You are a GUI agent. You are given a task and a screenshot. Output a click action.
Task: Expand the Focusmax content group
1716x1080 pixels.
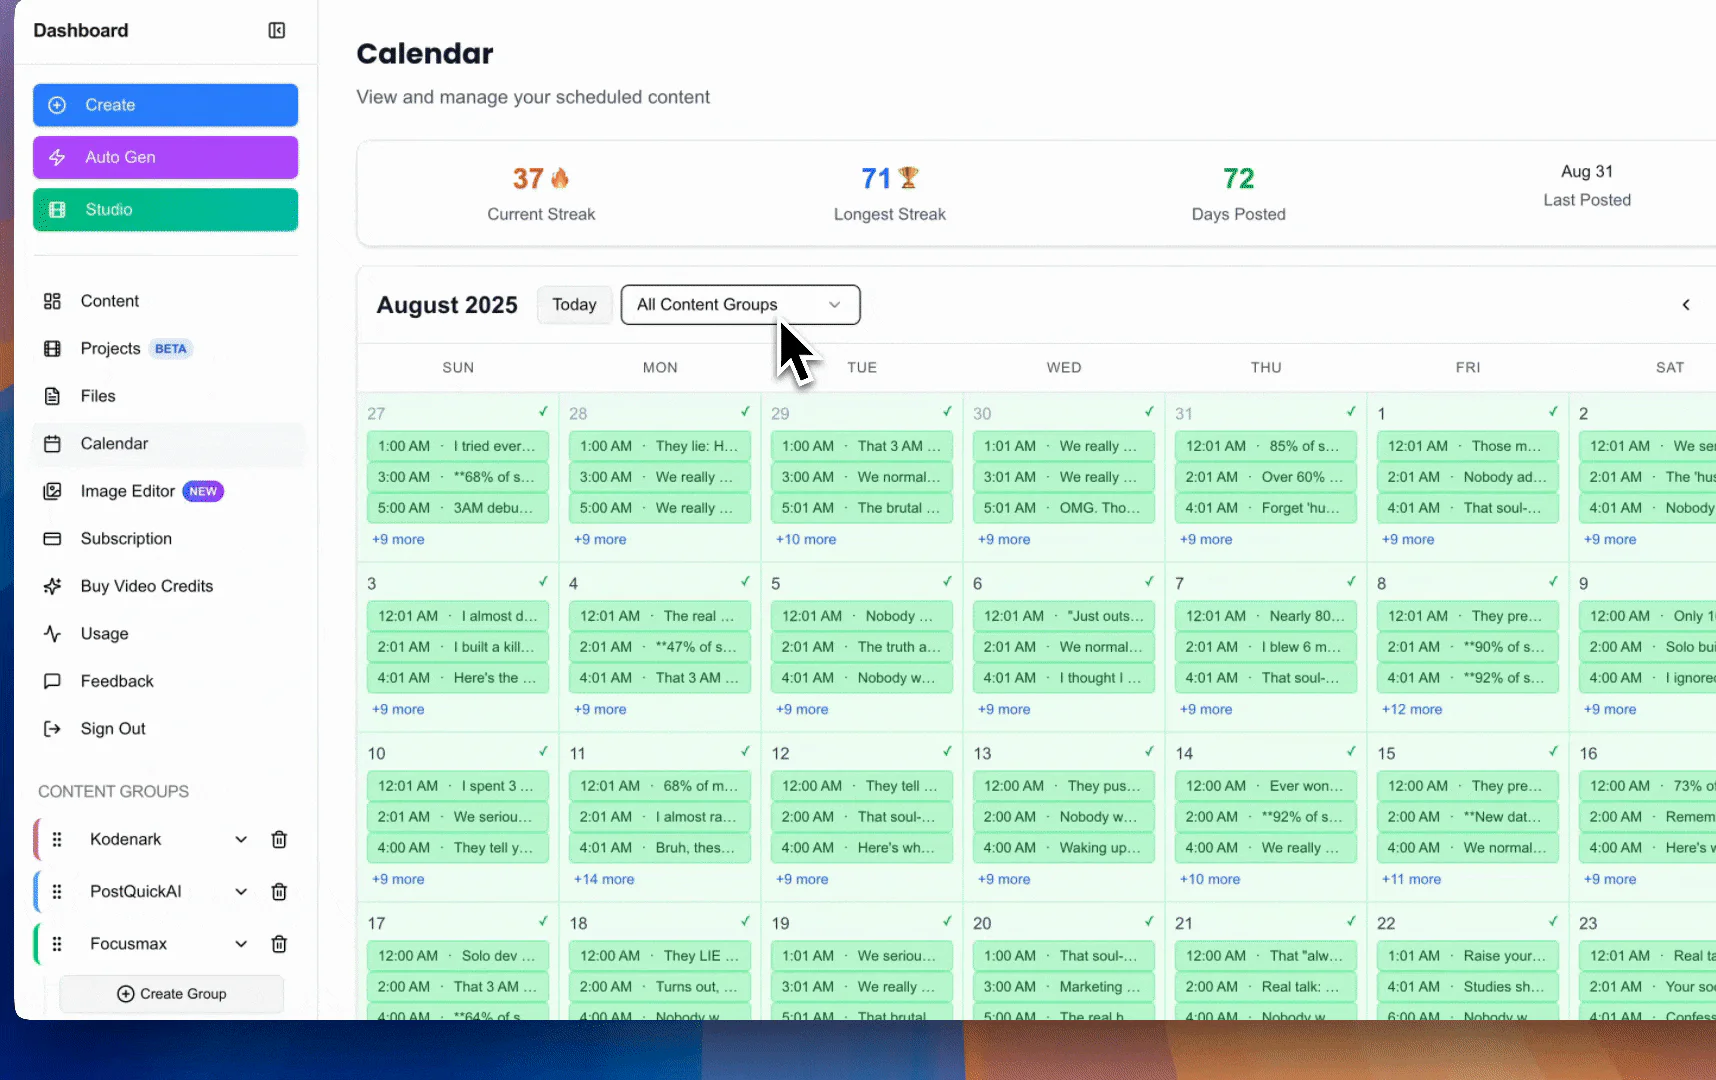[240, 943]
